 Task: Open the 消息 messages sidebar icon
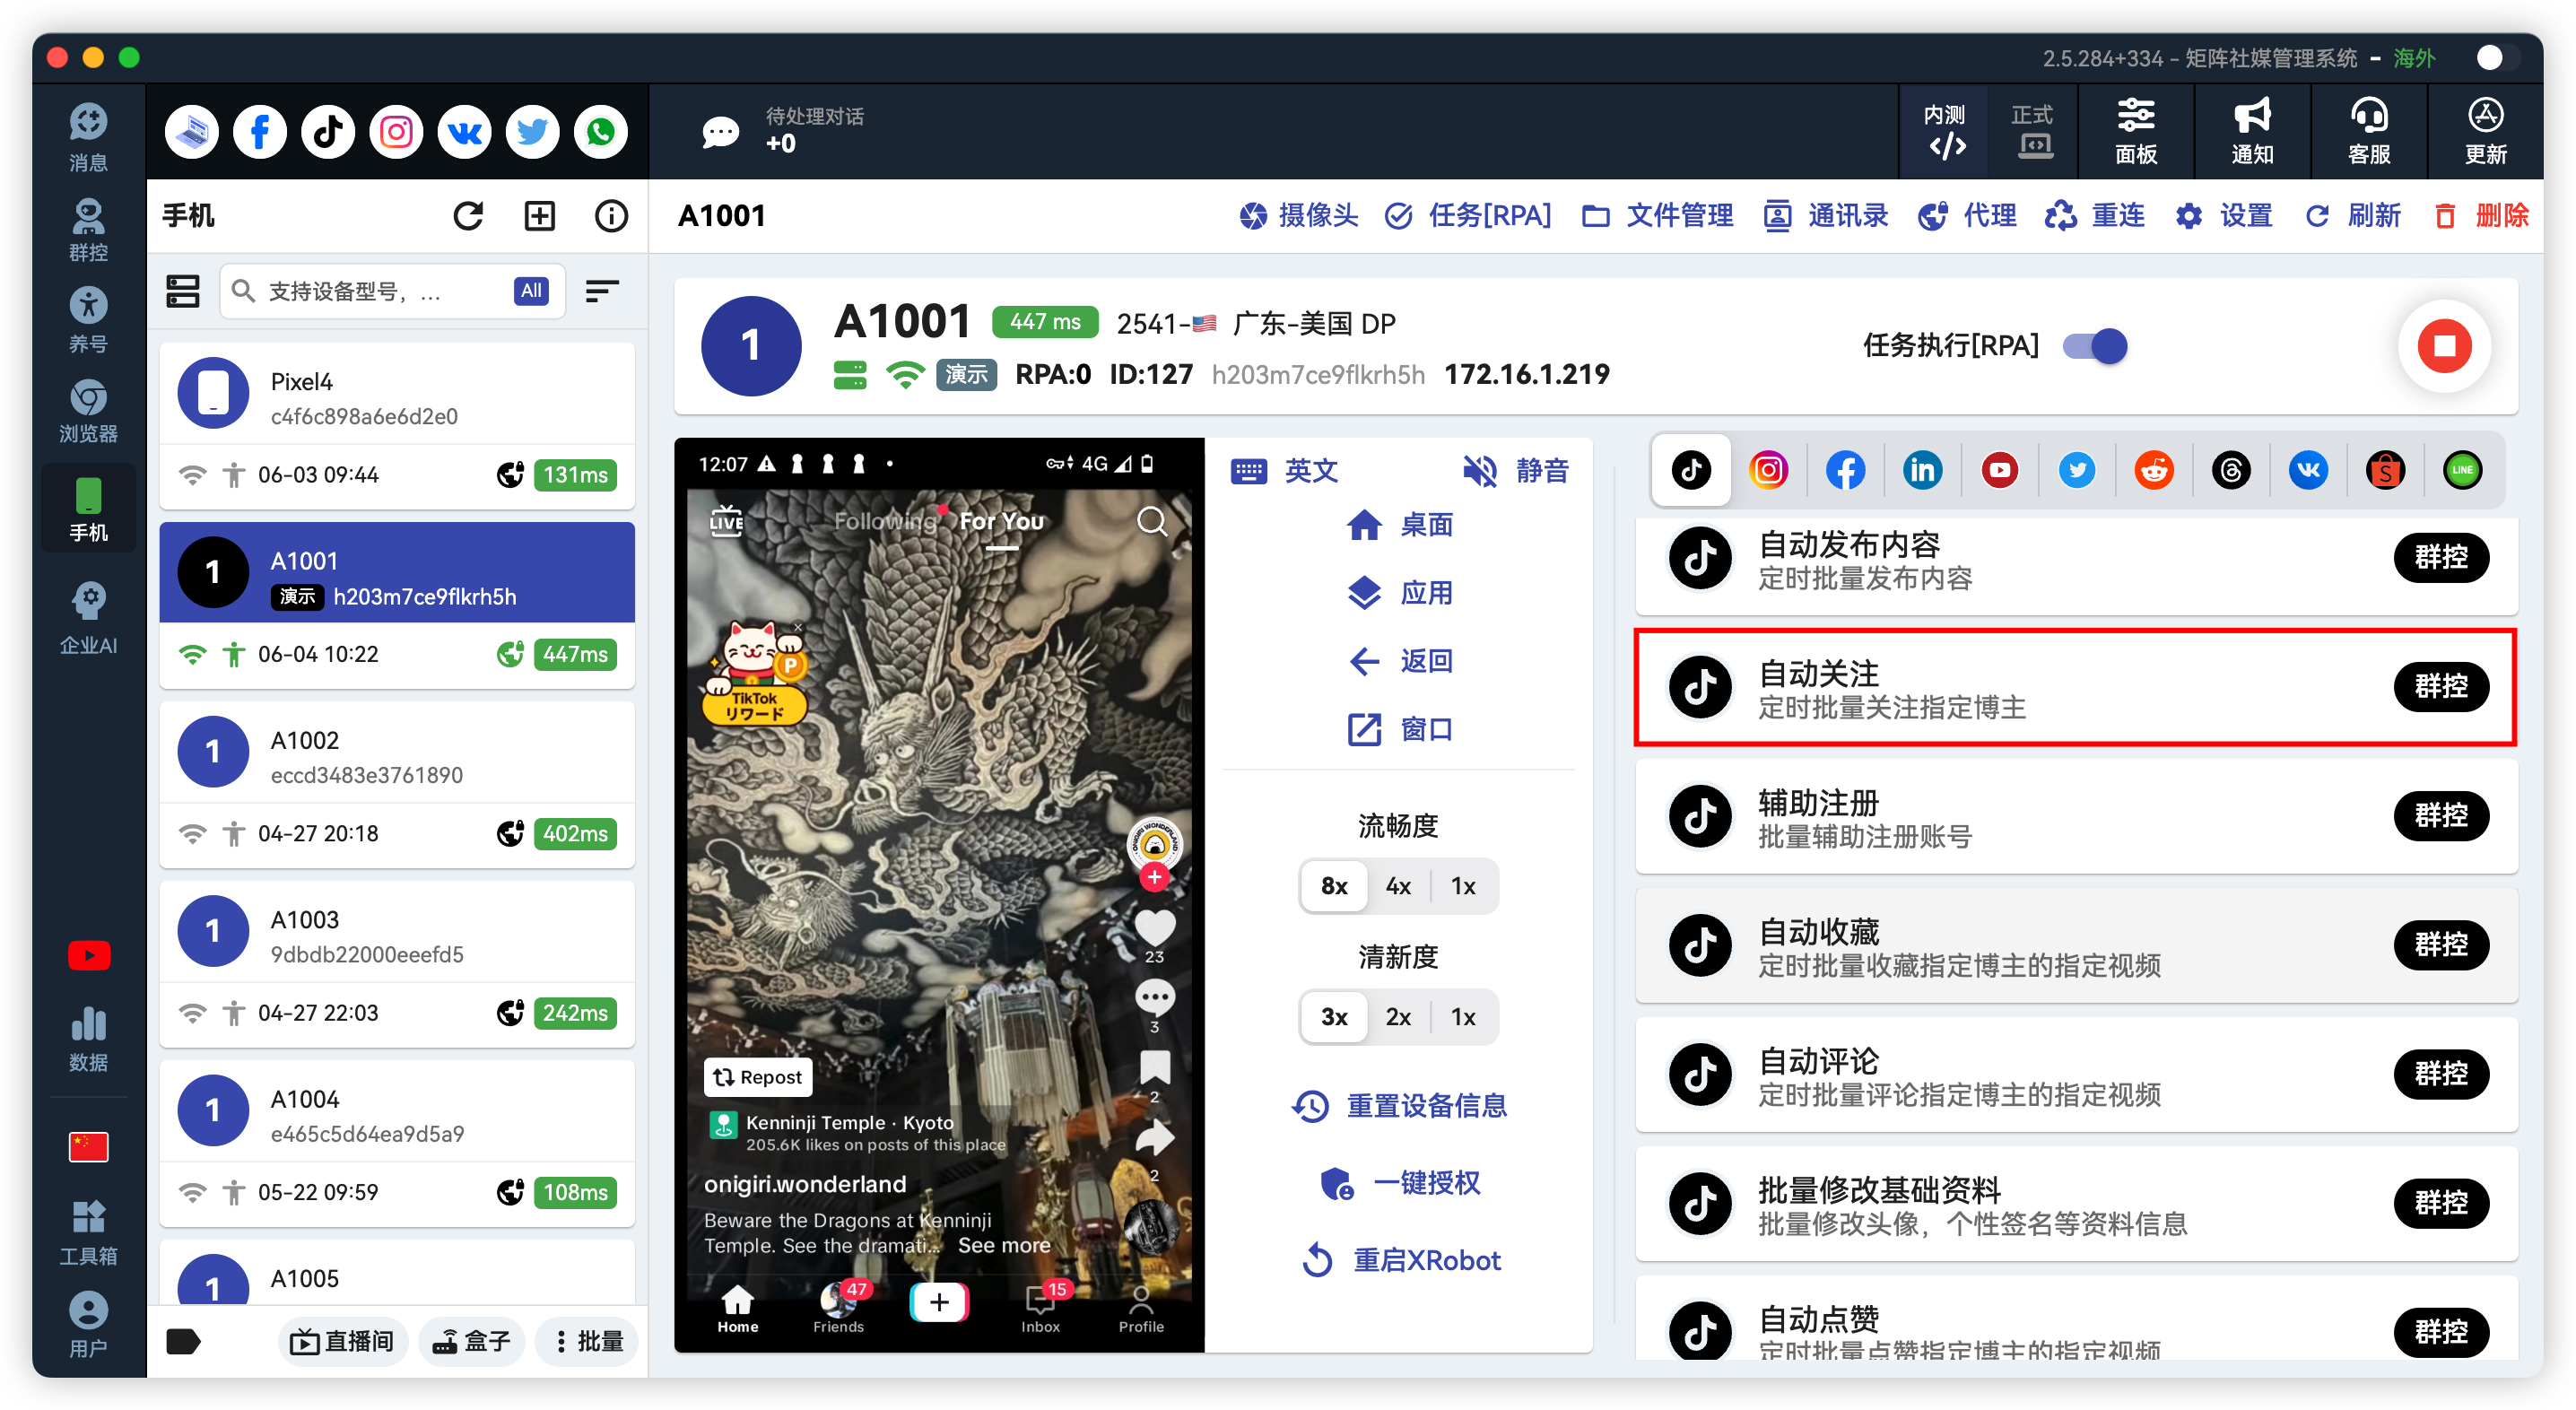[x=88, y=137]
